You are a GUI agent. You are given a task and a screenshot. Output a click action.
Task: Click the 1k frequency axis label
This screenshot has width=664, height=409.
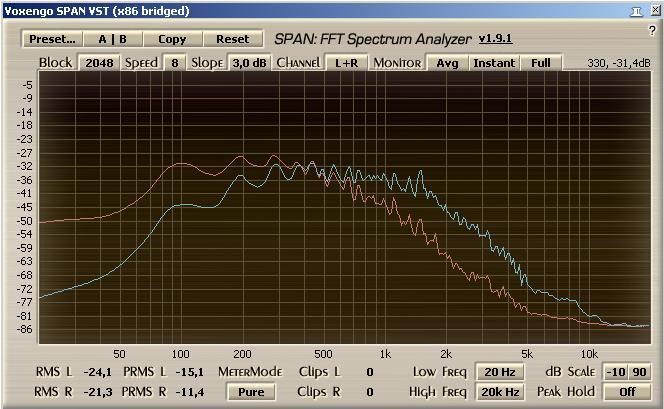385,354
